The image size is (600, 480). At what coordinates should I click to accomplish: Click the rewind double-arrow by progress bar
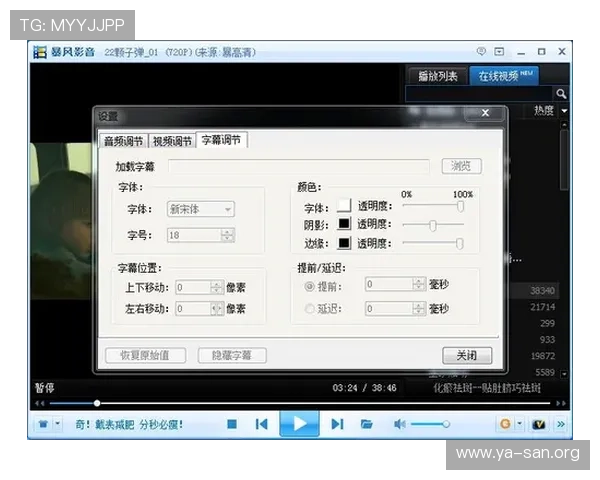tap(39, 403)
